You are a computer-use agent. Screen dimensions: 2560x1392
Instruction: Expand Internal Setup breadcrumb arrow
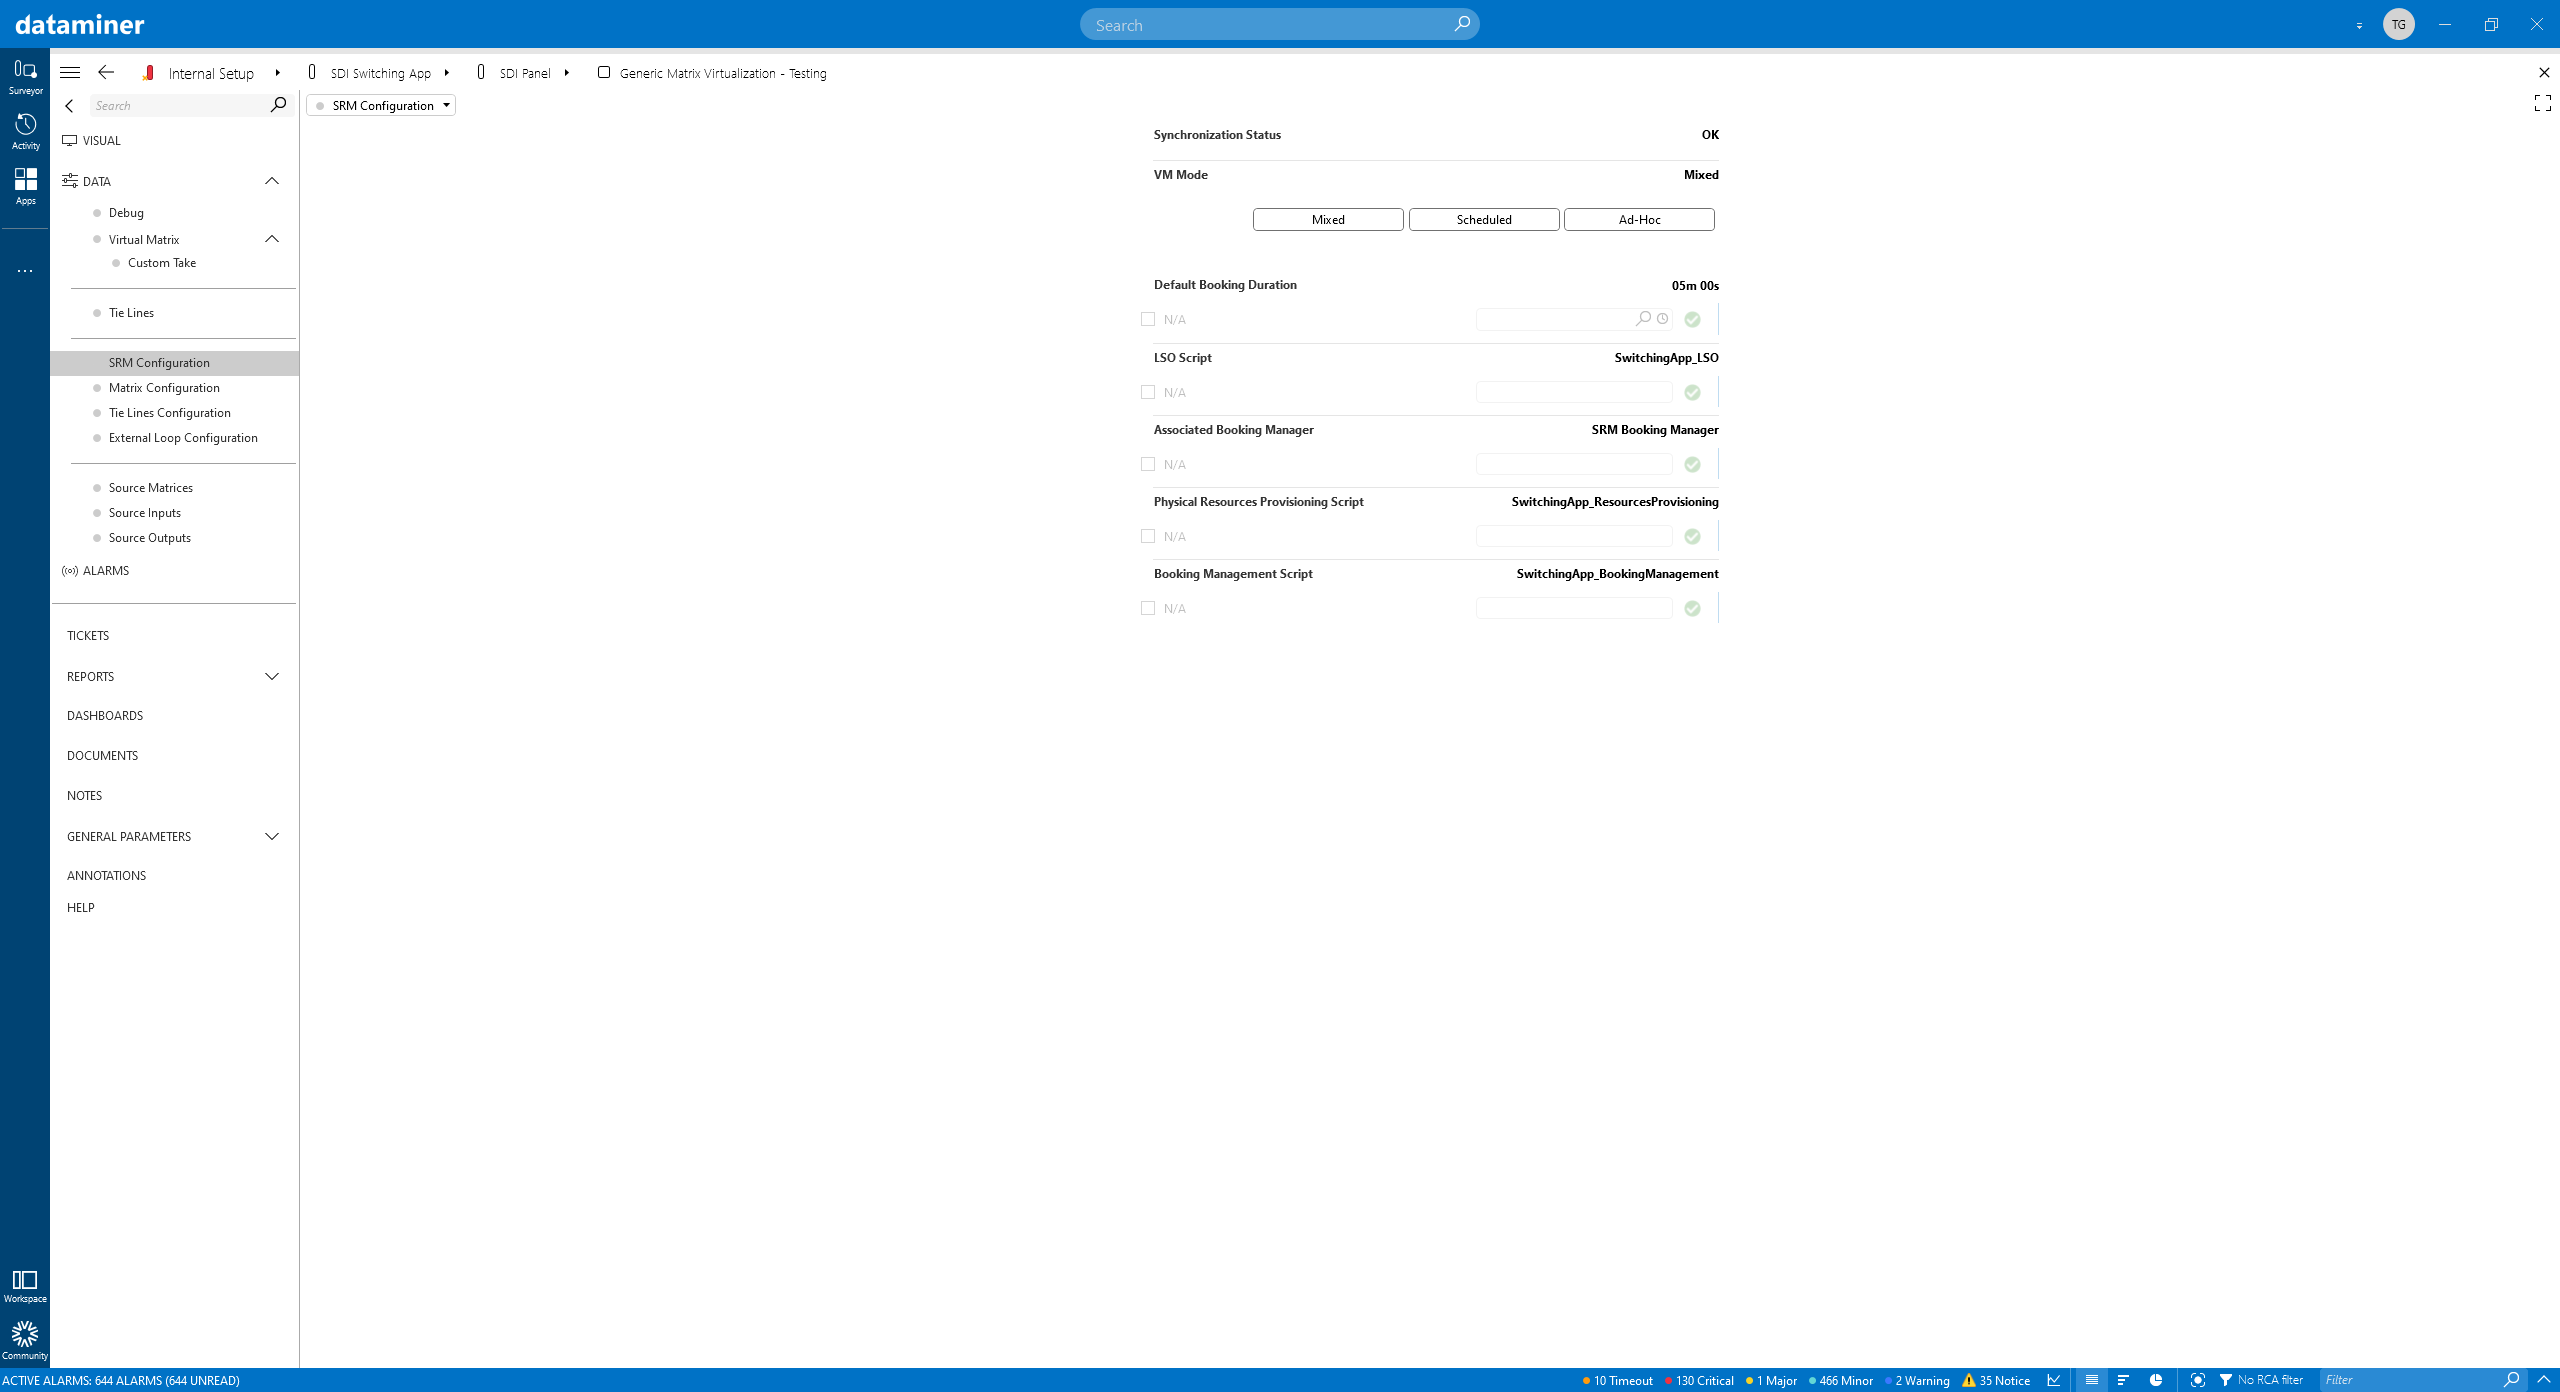tap(278, 73)
